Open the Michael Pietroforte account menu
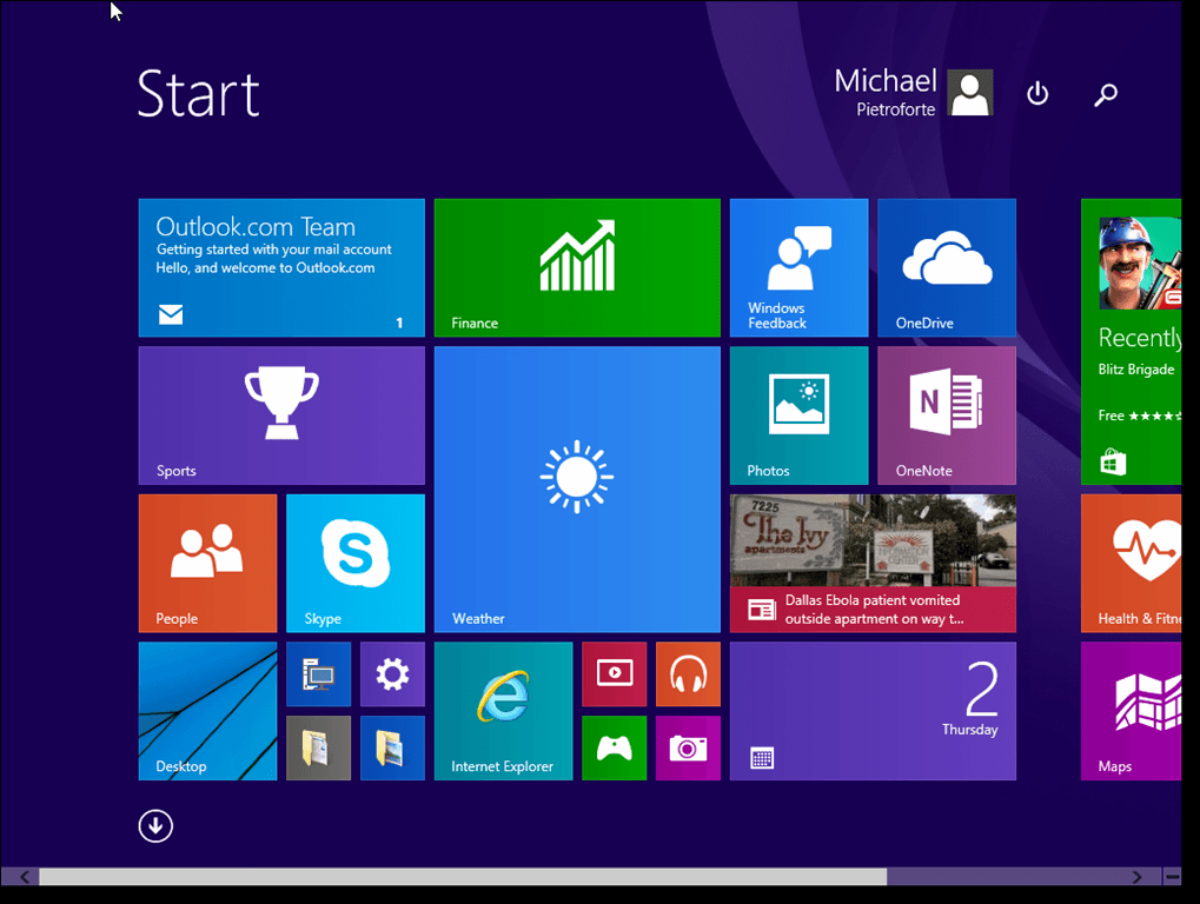The width and height of the screenshot is (1200, 904). pyautogui.click(x=912, y=93)
